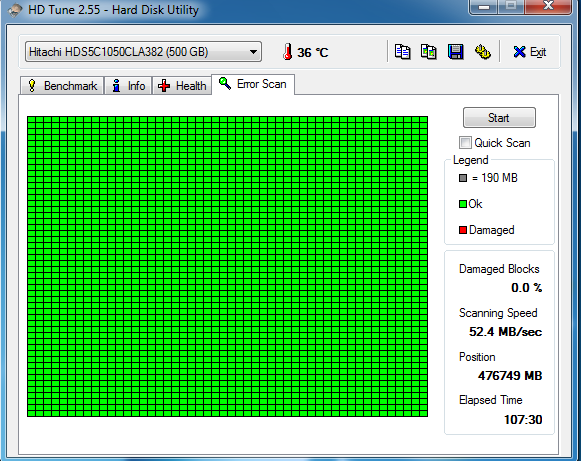Click a green block in scan grid
Screen dimensions: 583x464
click(227, 266)
